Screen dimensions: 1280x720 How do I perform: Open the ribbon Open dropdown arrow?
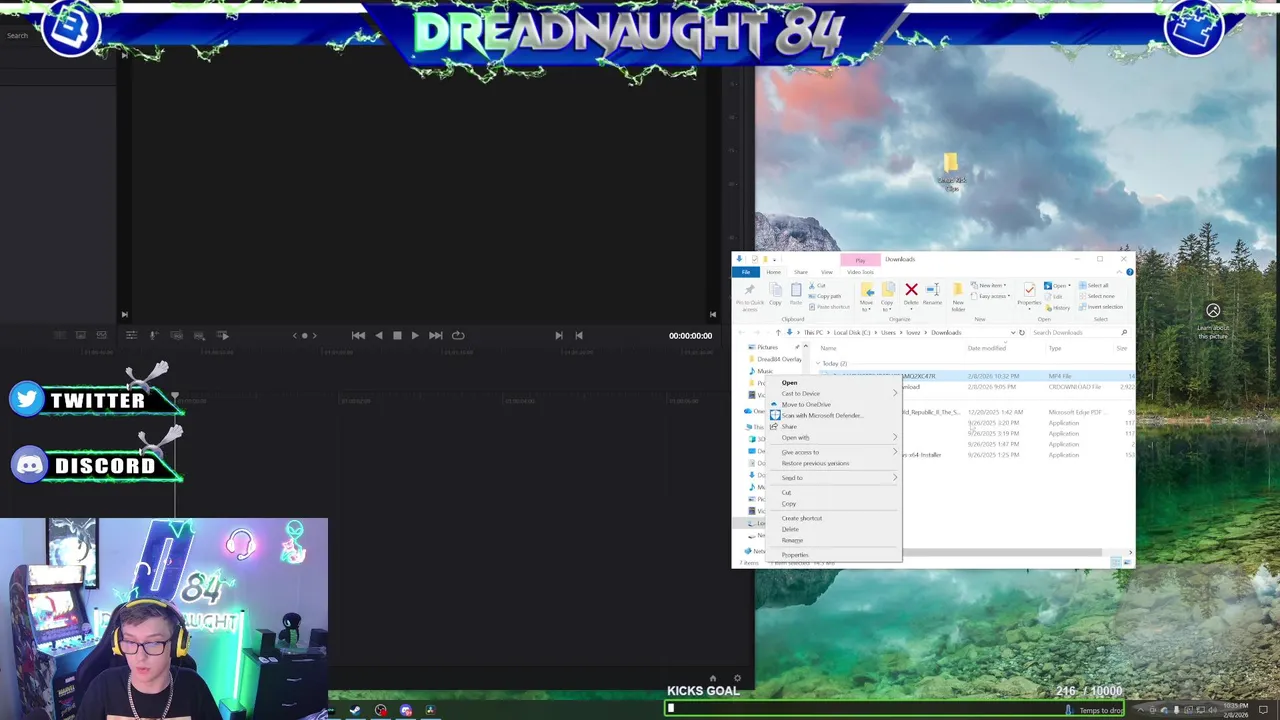click(x=1069, y=286)
